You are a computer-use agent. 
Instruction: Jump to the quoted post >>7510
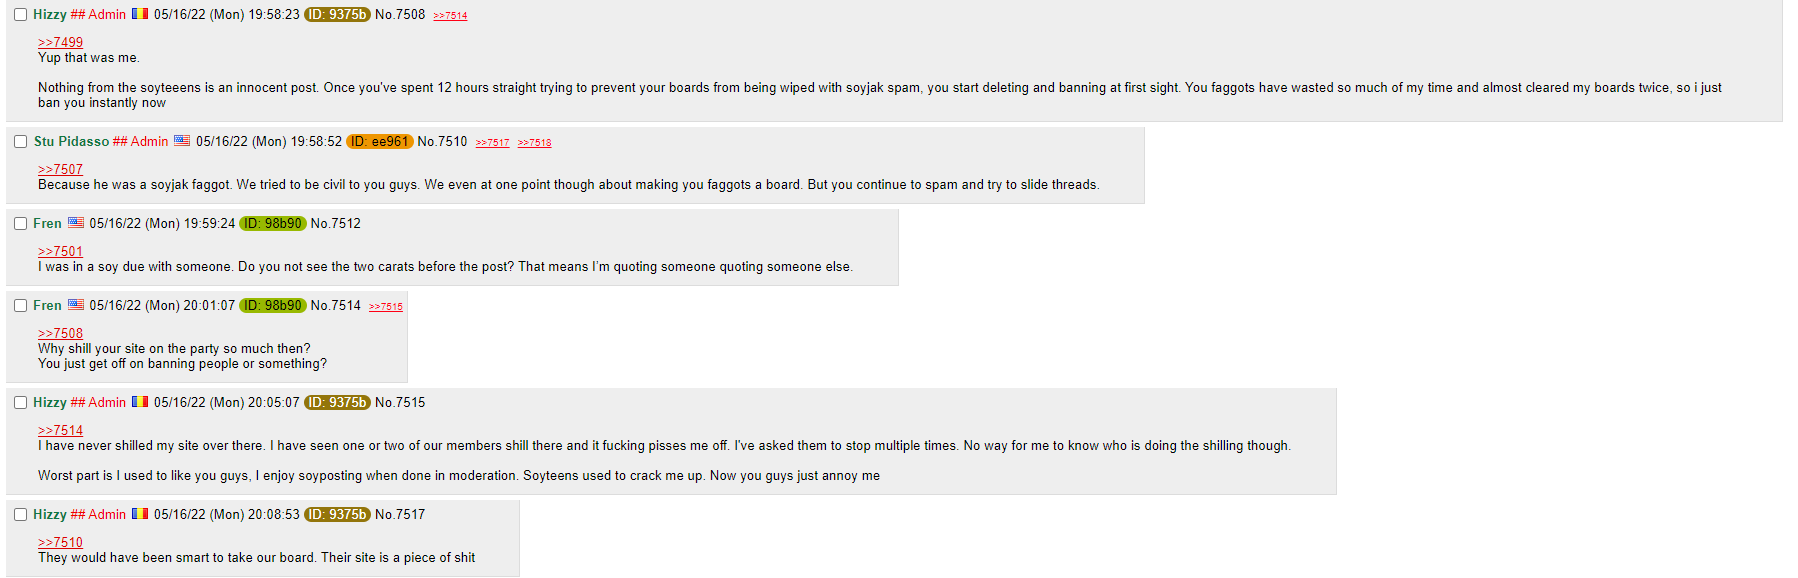60,542
